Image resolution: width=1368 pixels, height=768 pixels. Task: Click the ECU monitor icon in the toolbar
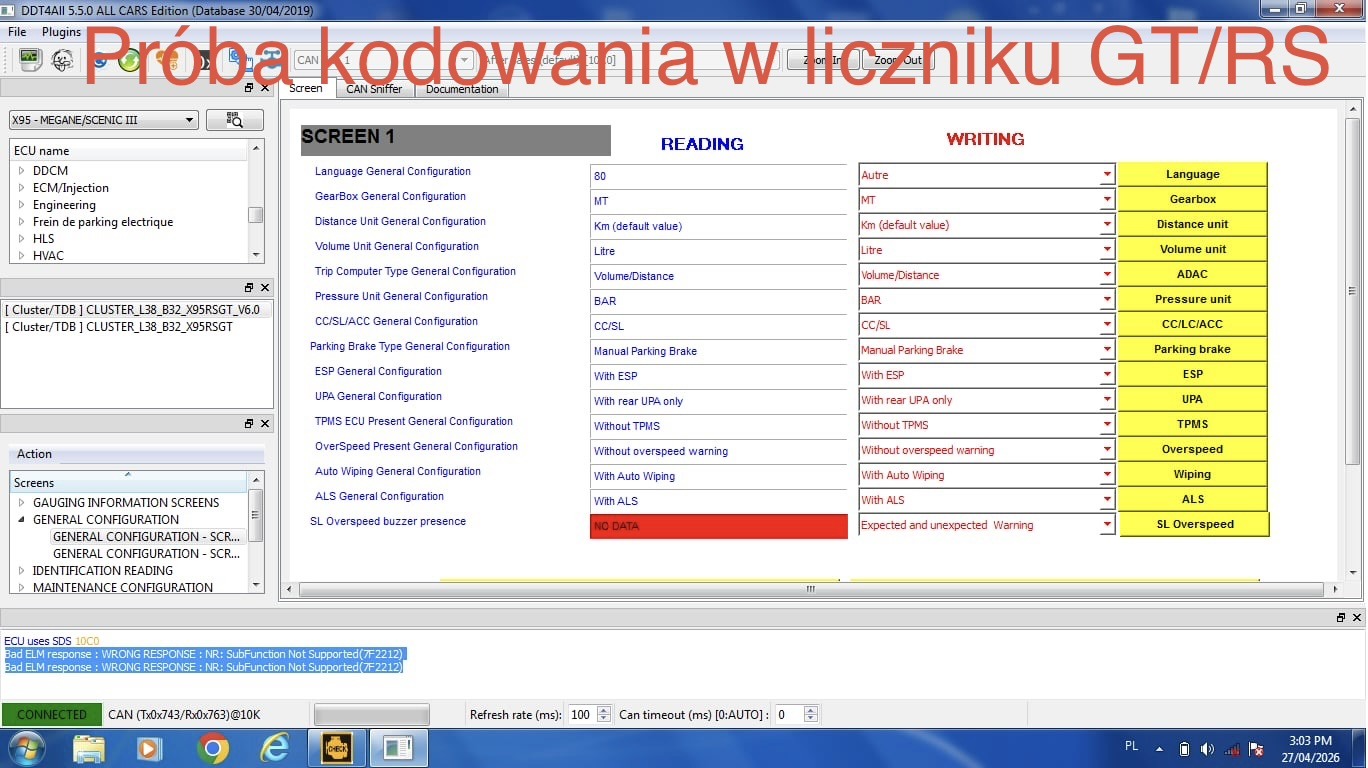30,59
